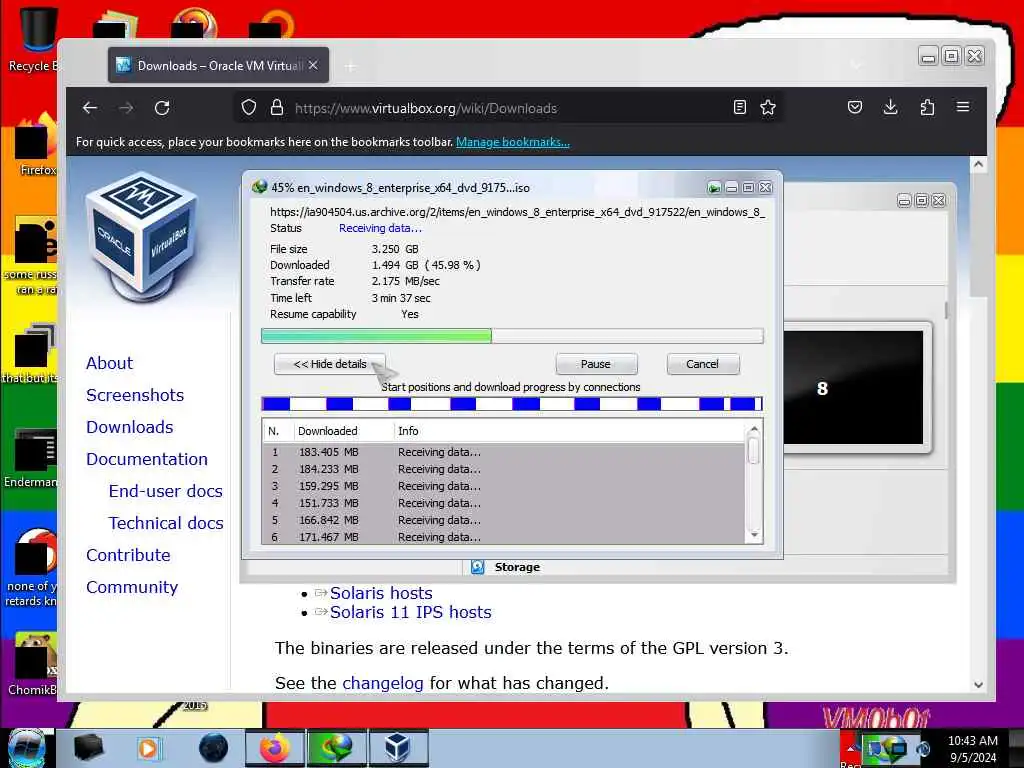Screen dimensions: 1024x768
Task: Open the Documentation sidebar link
Action: point(146,459)
